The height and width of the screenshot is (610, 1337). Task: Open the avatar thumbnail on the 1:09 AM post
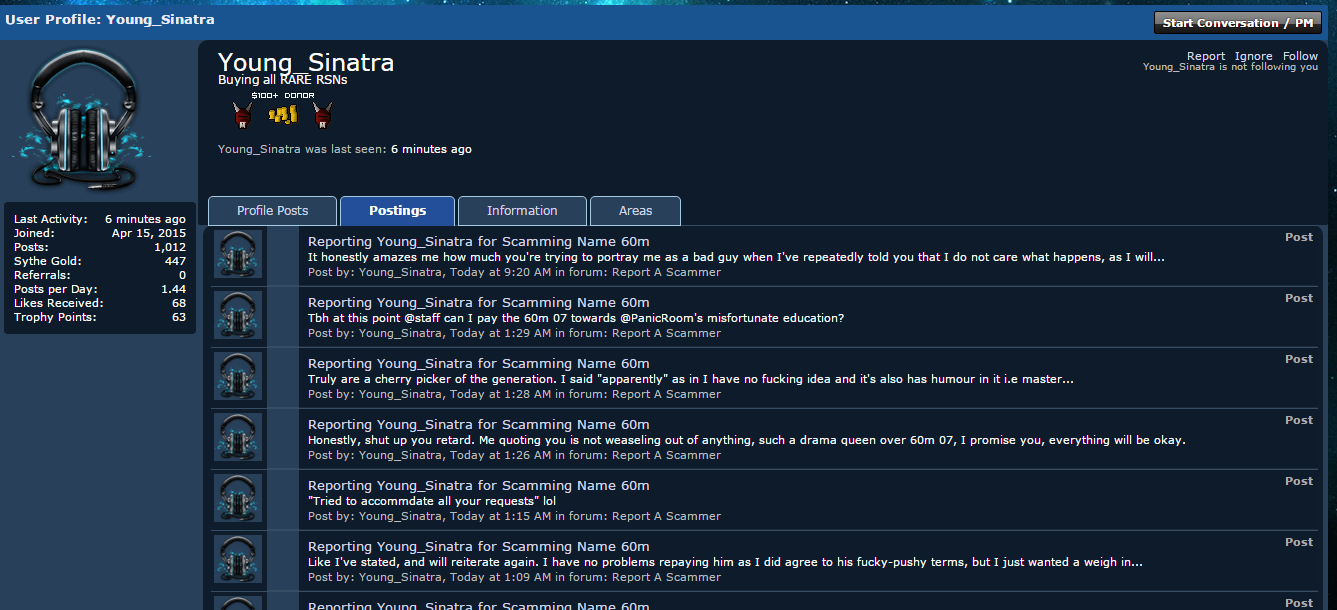[239, 559]
